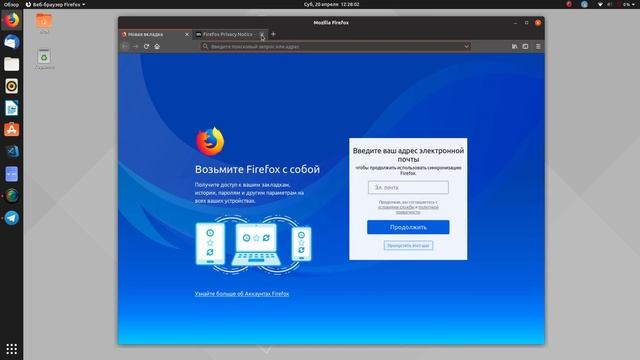
Task: Open the network status menu
Action: click(x=600, y=4)
